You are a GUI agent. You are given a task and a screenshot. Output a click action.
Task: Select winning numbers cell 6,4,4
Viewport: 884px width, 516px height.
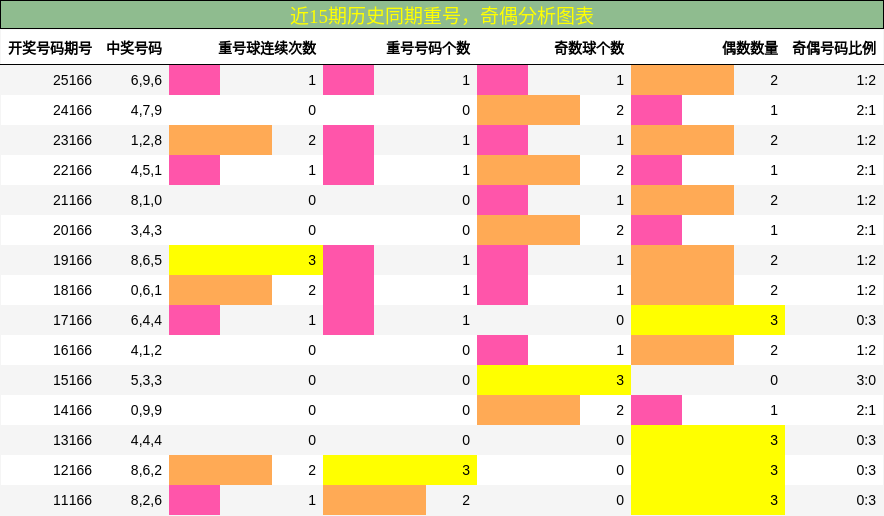point(146,320)
